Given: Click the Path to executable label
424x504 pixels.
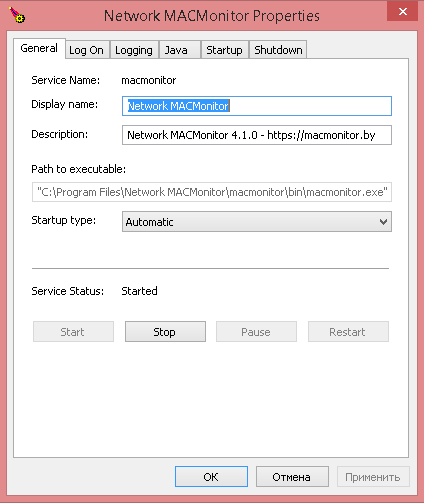Looking at the screenshot, I should 79,169.
